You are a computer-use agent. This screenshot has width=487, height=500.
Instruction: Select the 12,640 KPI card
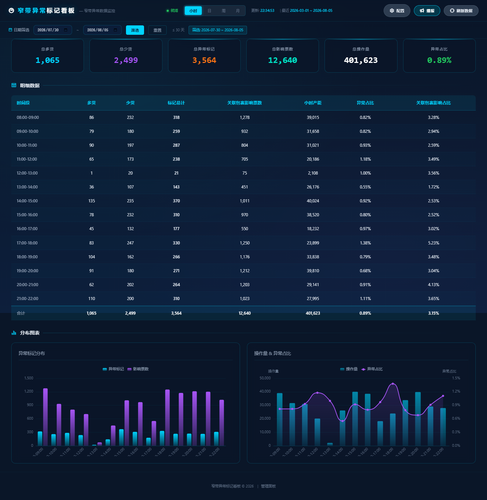point(283,56)
